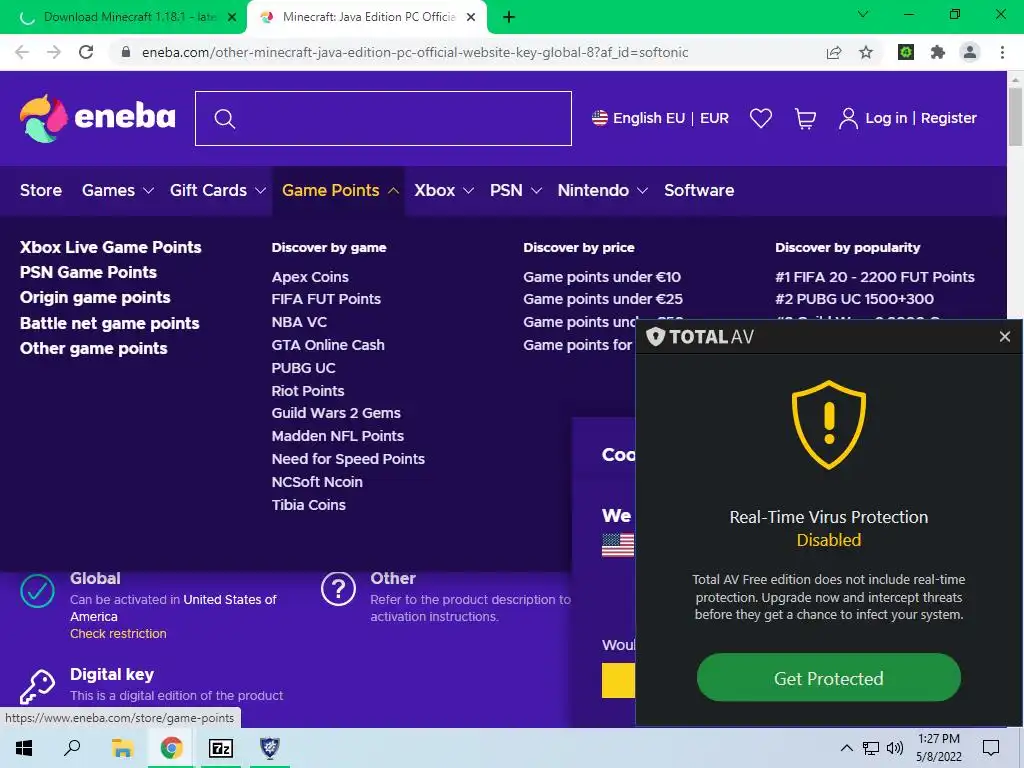Select Battle net game points
Image resolution: width=1024 pixels, height=768 pixels.
click(x=109, y=323)
